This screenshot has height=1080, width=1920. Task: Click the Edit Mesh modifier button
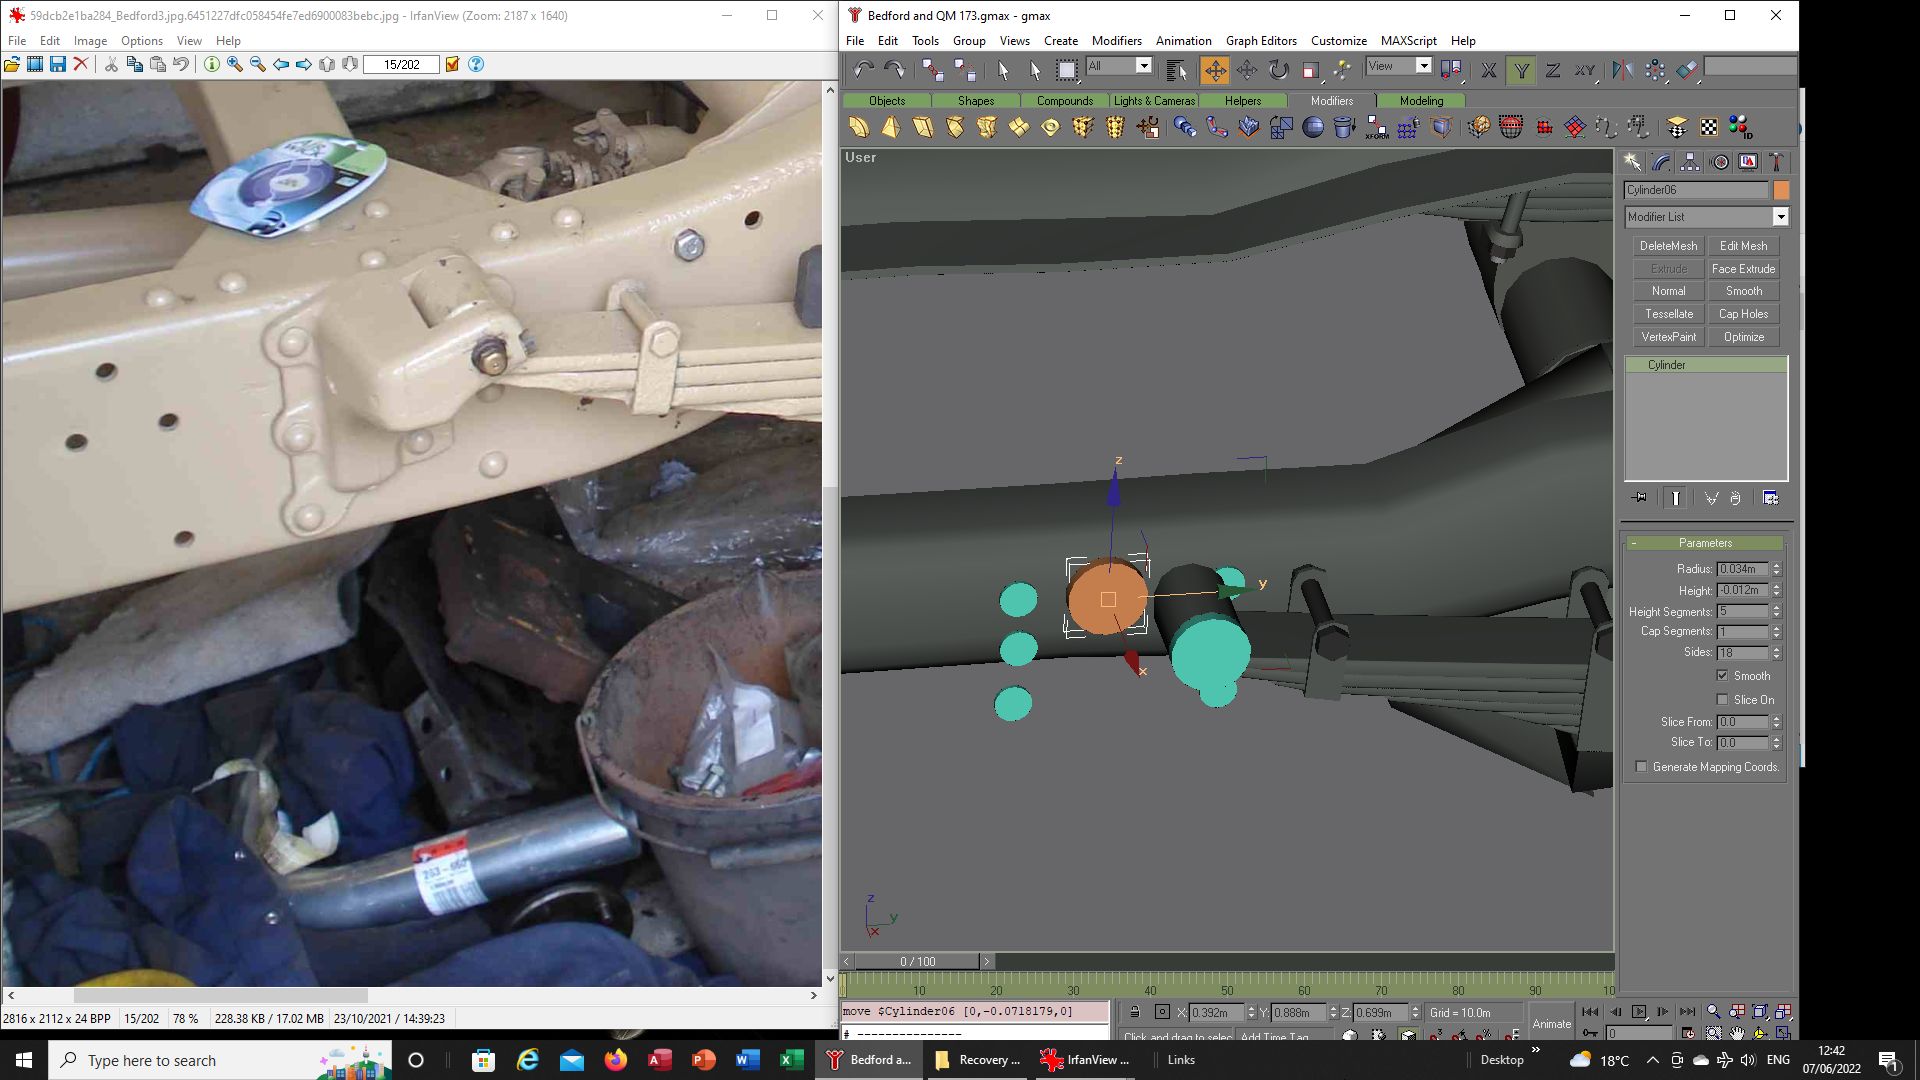1743,246
